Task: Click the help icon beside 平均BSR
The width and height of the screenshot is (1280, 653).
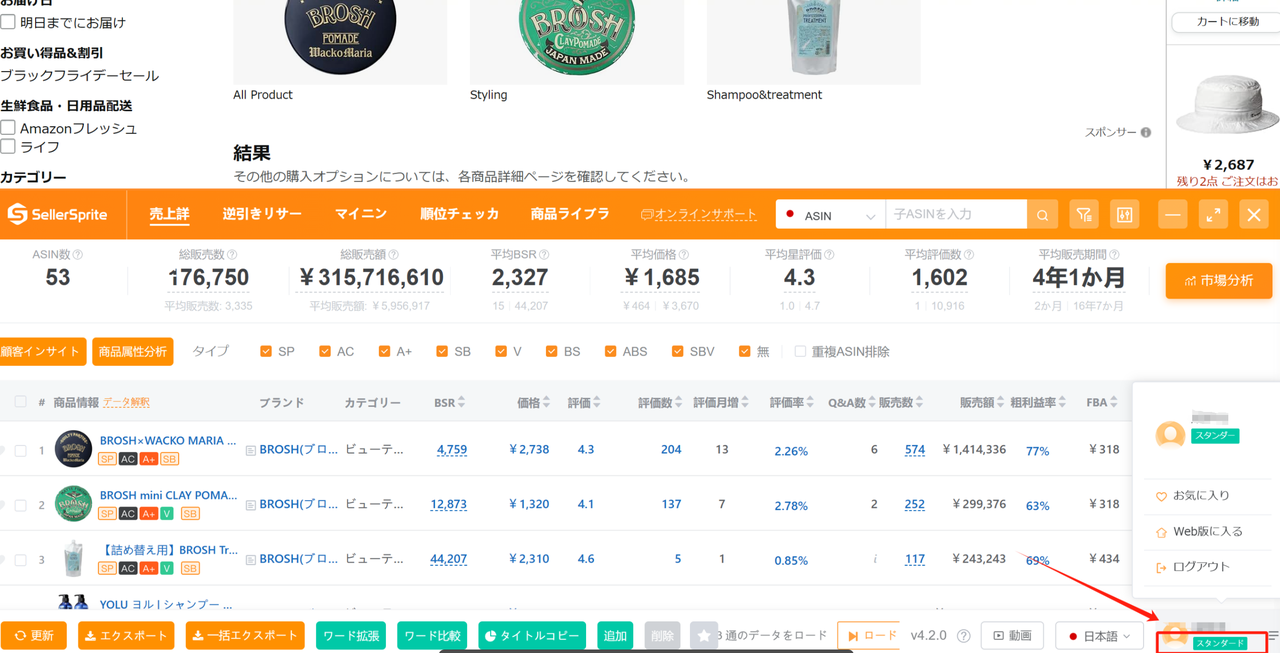Action: click(x=544, y=255)
